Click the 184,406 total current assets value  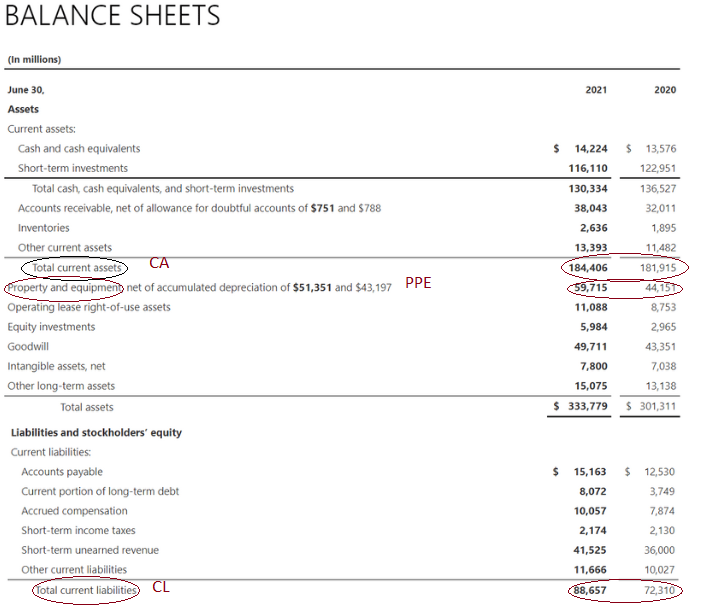pos(587,268)
